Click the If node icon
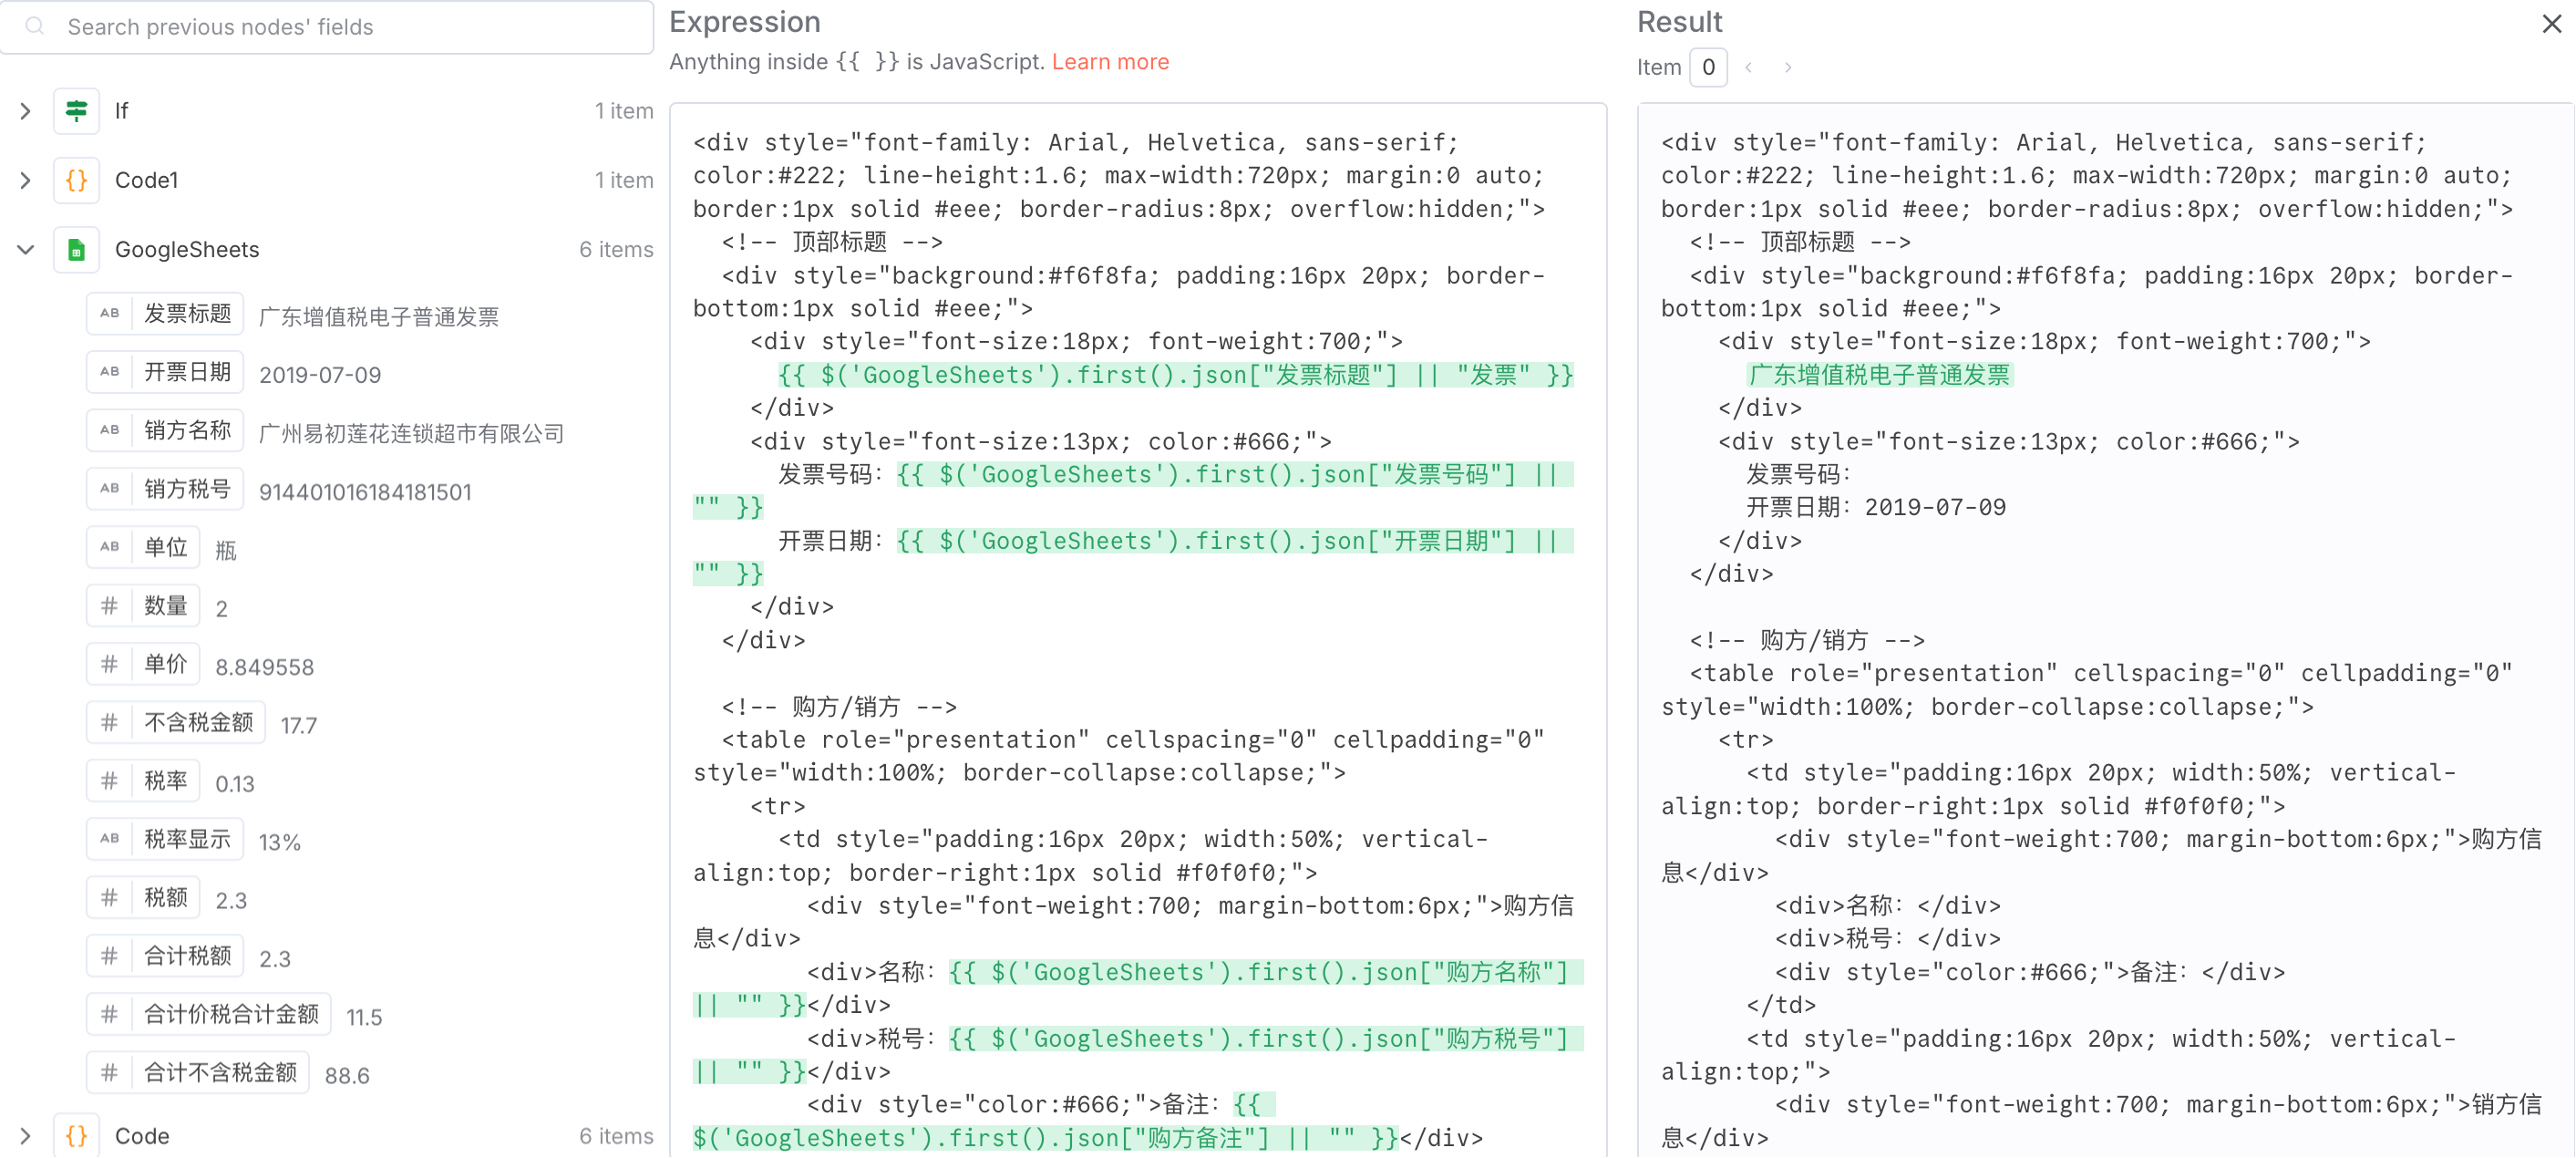The height and width of the screenshot is (1158, 2576). (x=76, y=110)
